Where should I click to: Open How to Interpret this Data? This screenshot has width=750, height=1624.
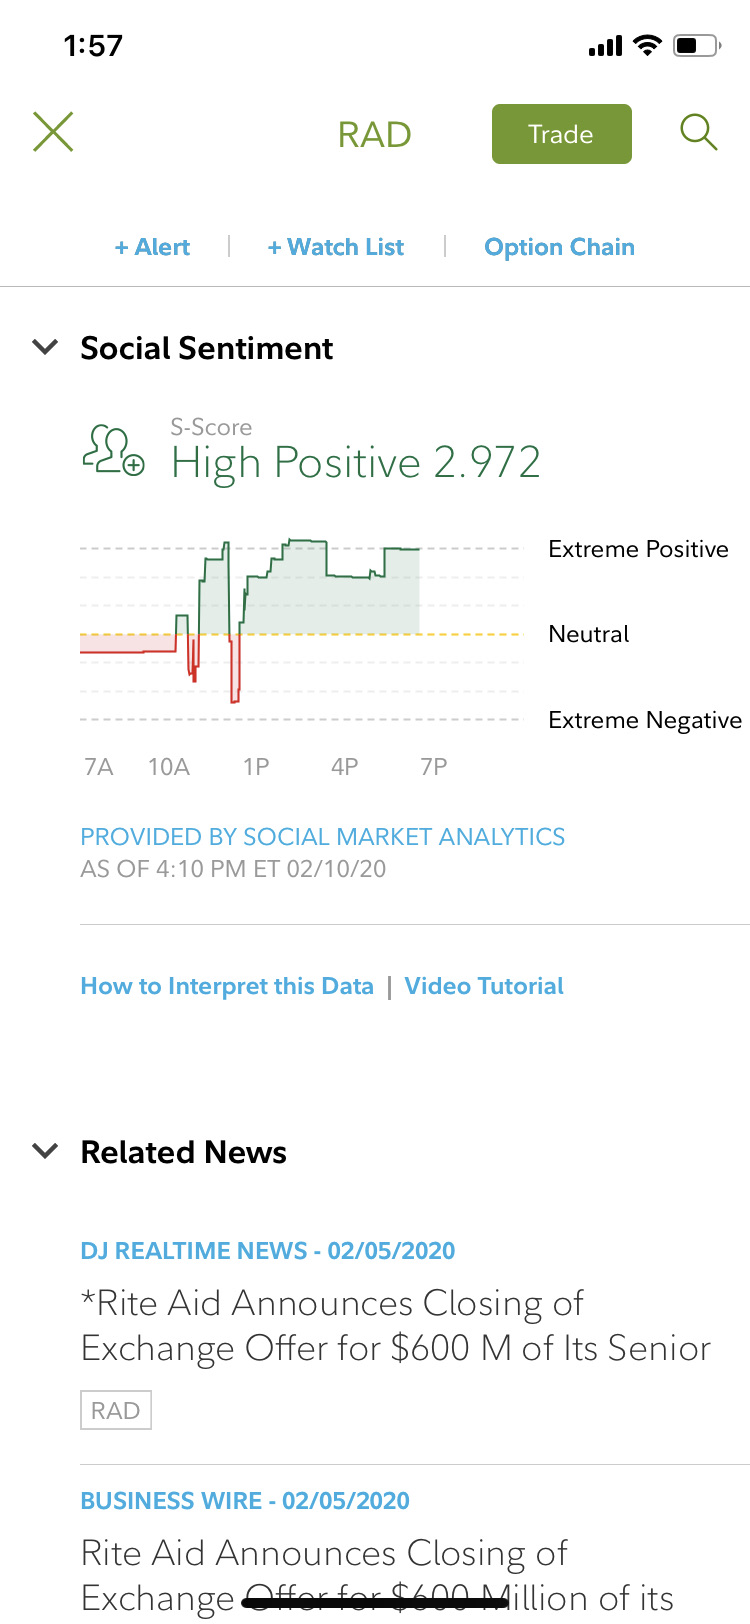pos(227,986)
